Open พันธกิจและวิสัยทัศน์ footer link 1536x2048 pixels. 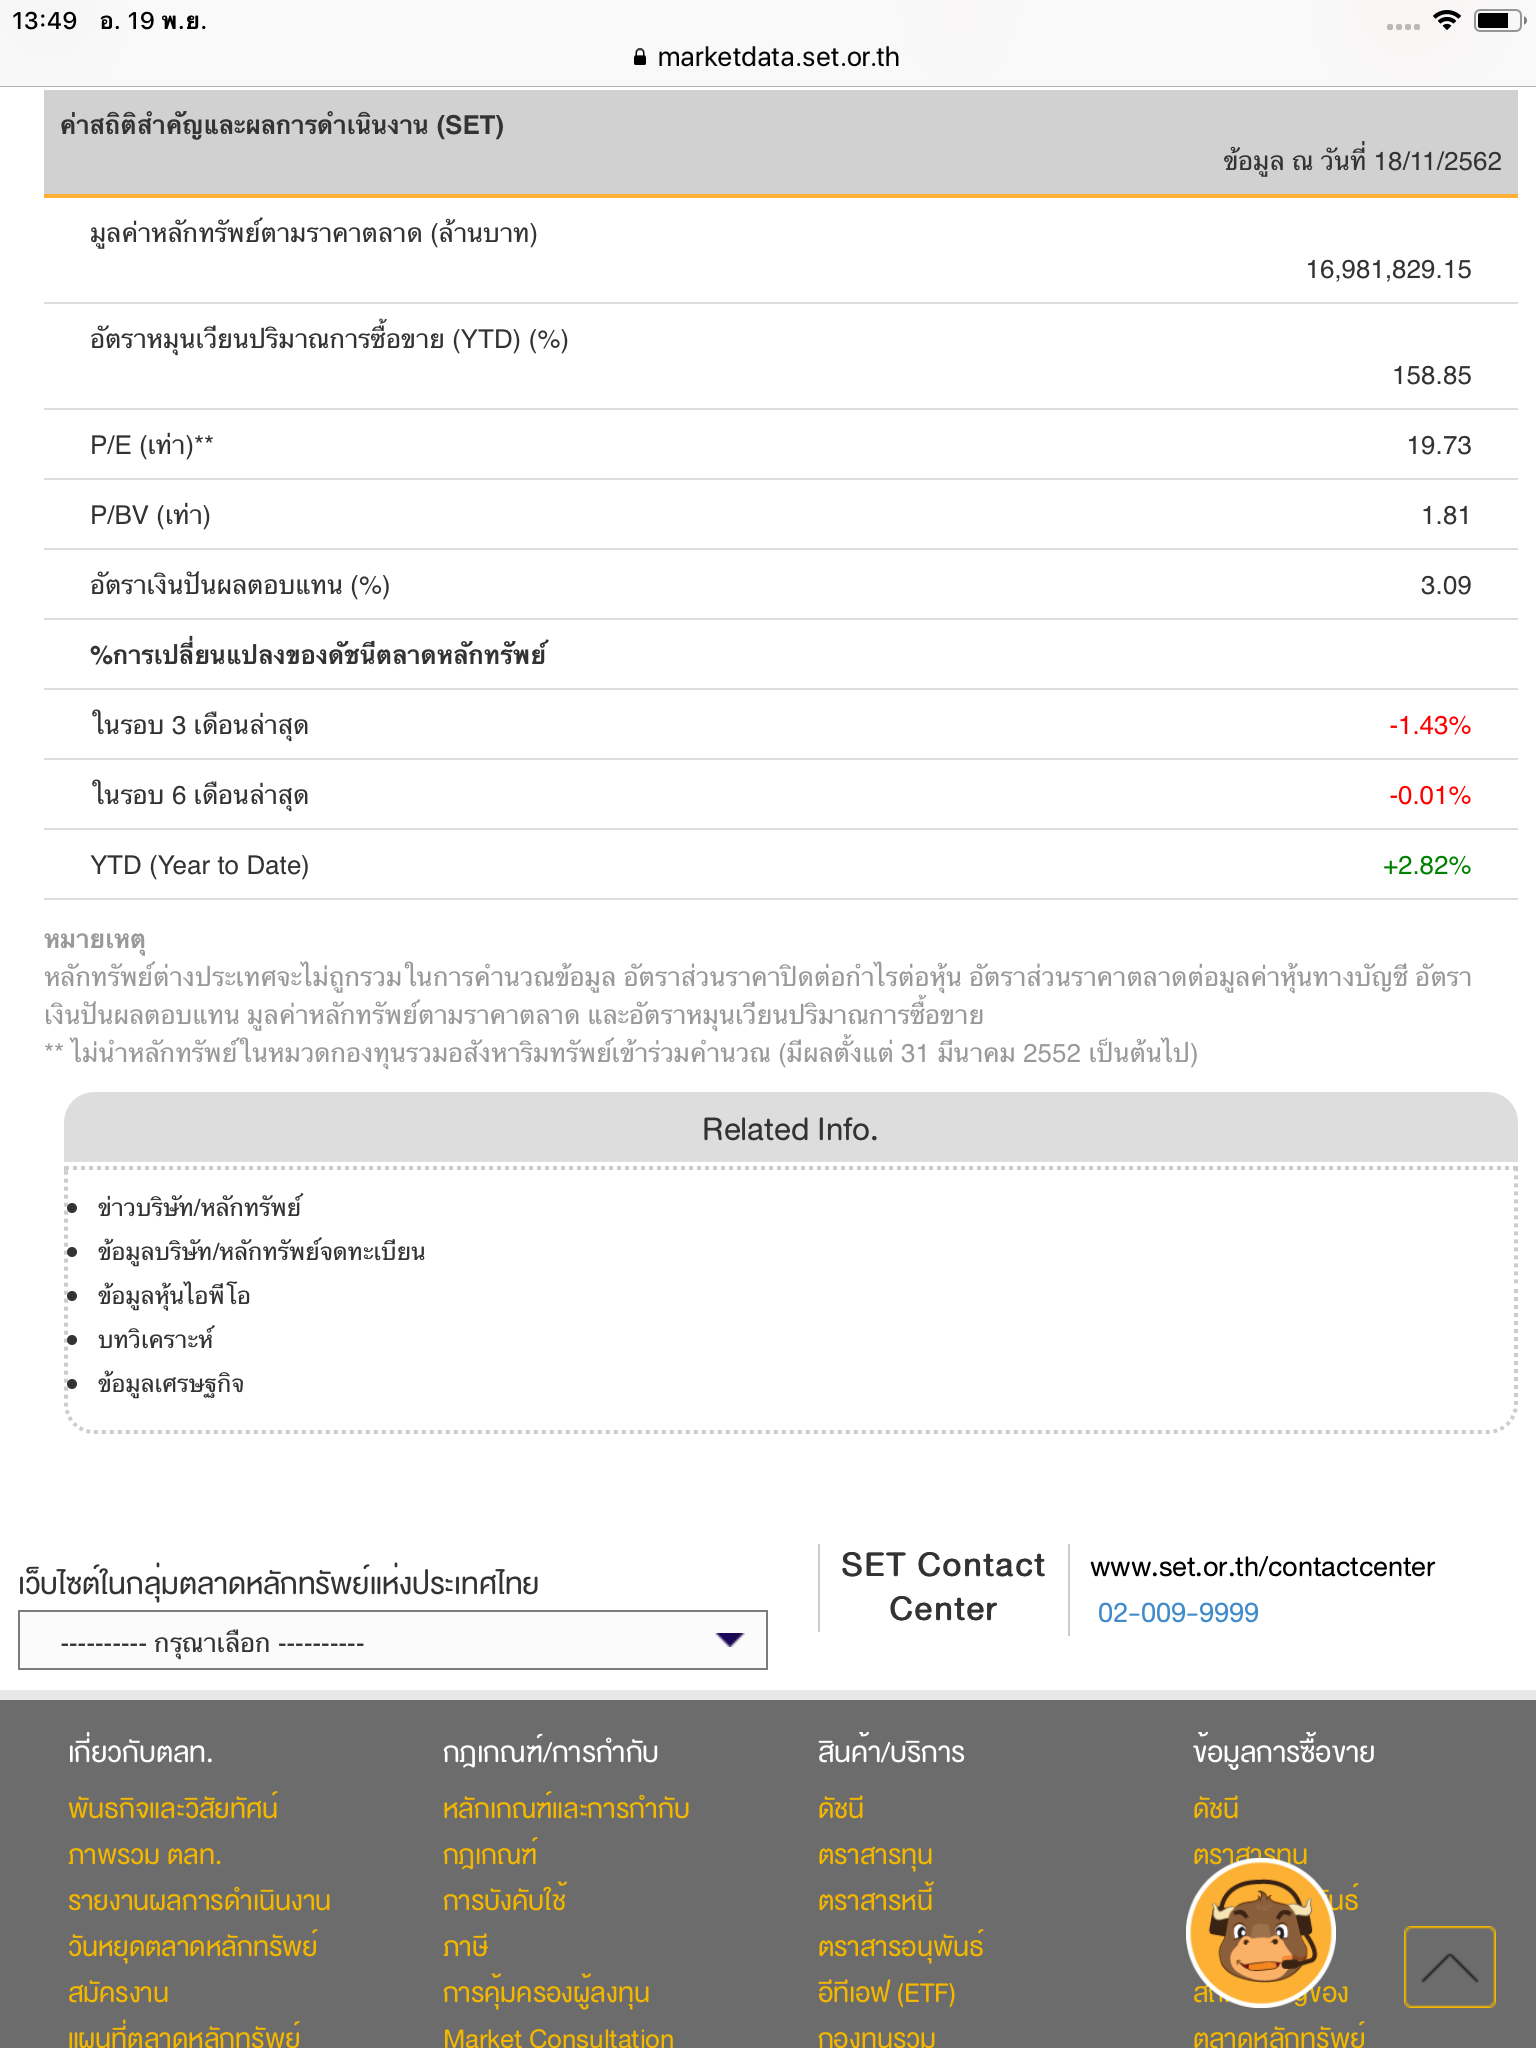[x=173, y=1808]
